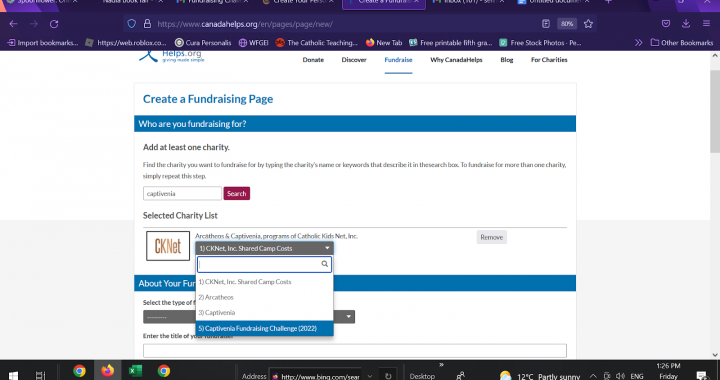Open Task View on the taskbar
This screenshot has height=380, width=720.
point(40,375)
